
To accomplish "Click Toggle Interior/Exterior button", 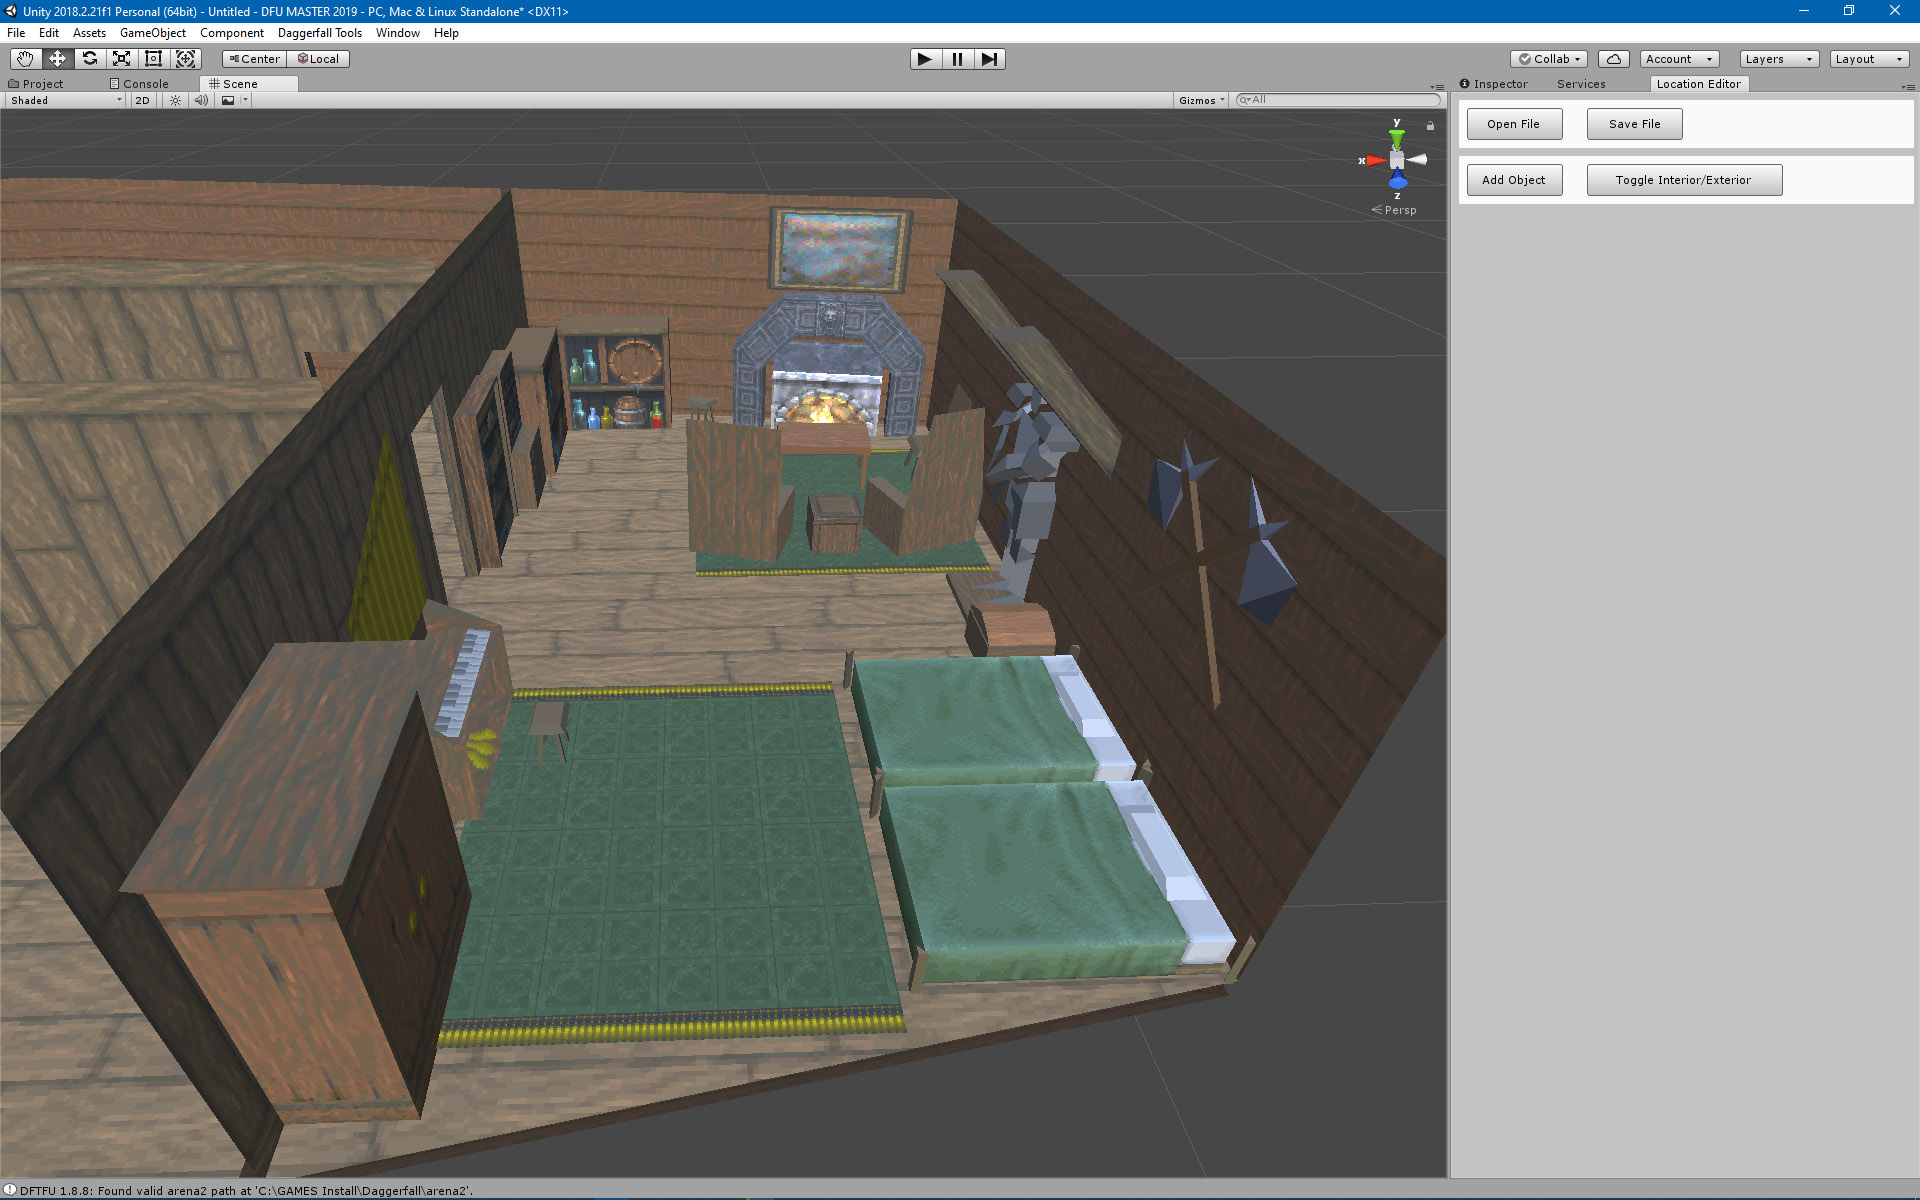I will (x=1684, y=180).
